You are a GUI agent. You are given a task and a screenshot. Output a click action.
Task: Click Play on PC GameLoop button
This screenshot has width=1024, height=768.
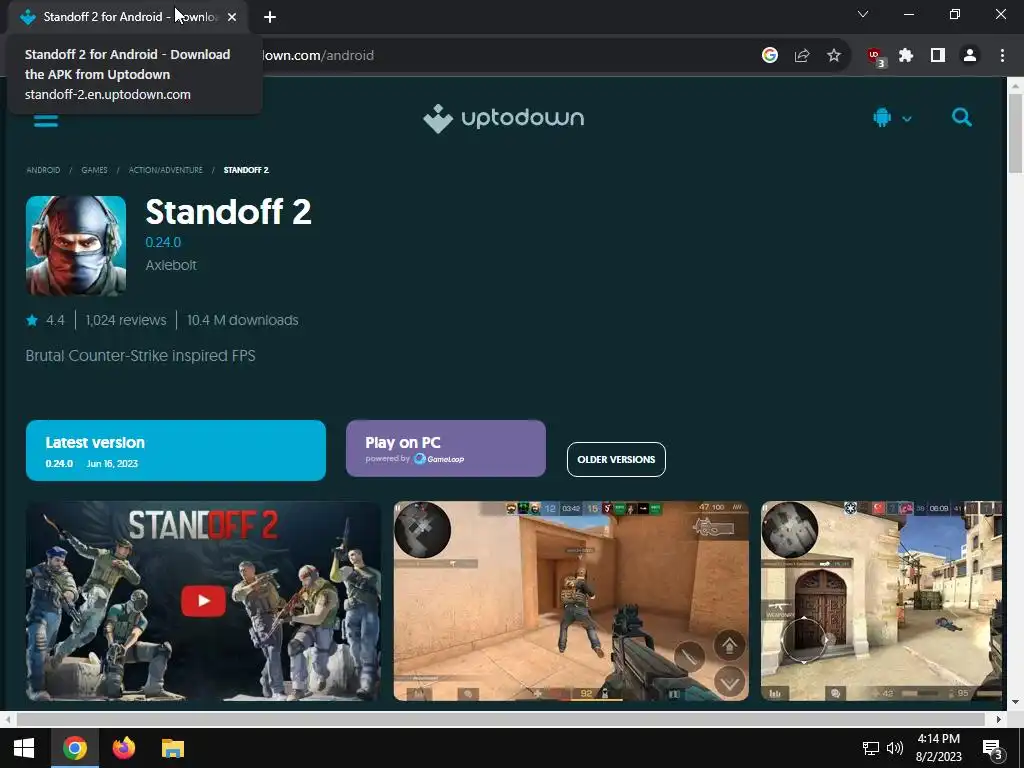tap(445, 449)
